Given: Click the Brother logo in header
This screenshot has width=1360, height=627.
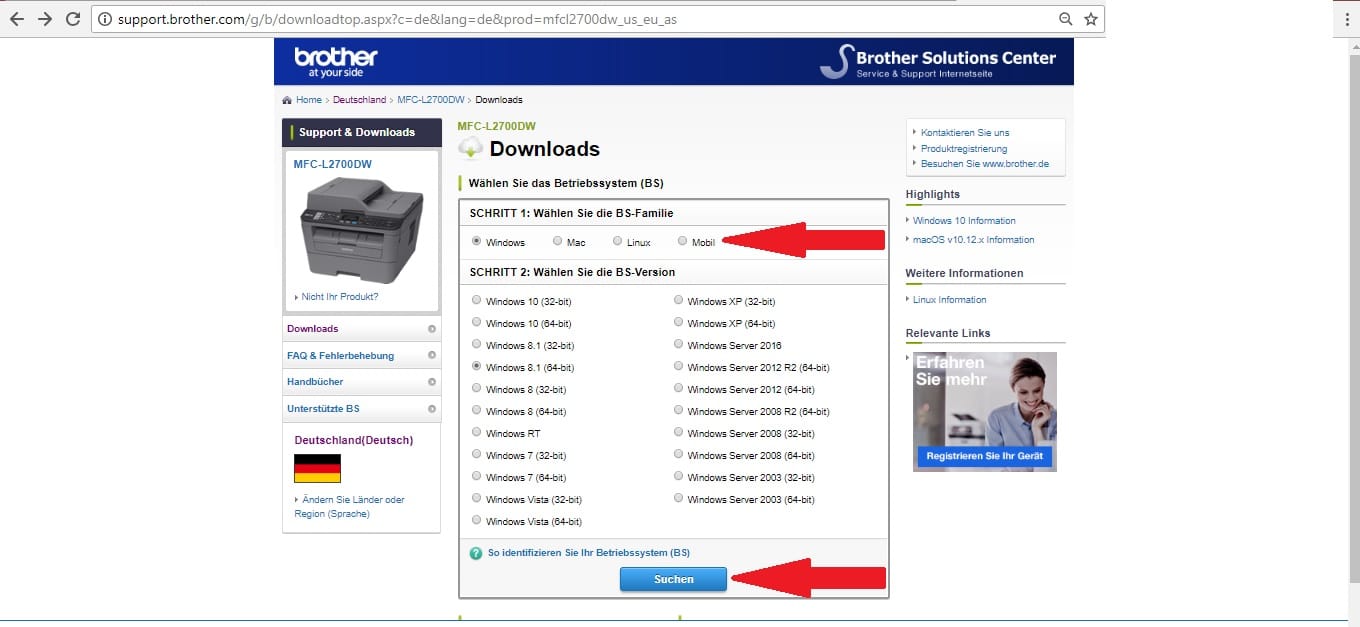Looking at the screenshot, I should (x=335, y=61).
